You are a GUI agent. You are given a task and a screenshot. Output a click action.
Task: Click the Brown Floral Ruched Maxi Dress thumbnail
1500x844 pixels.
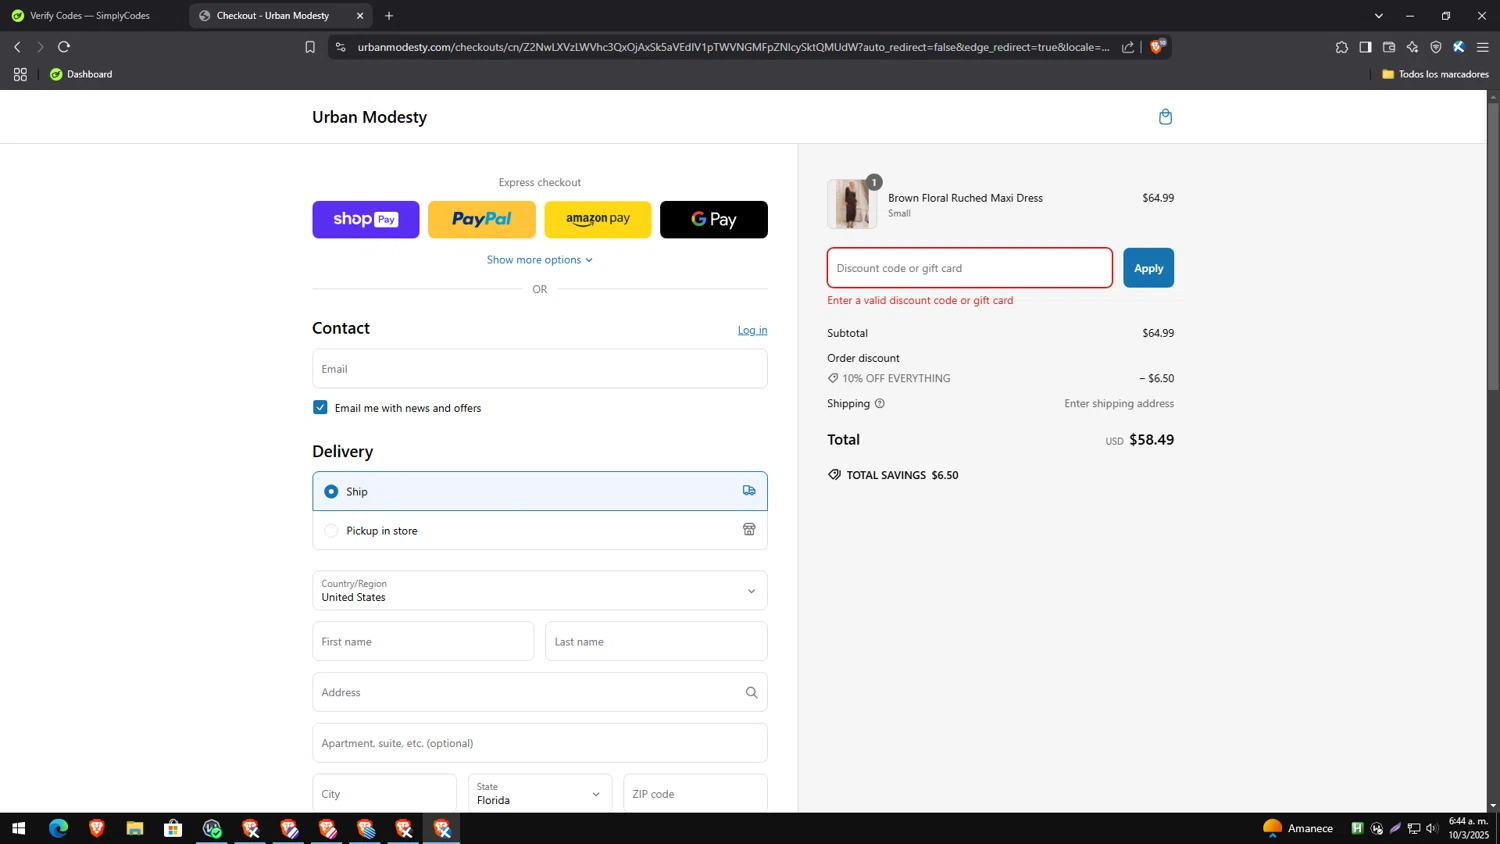click(x=852, y=204)
